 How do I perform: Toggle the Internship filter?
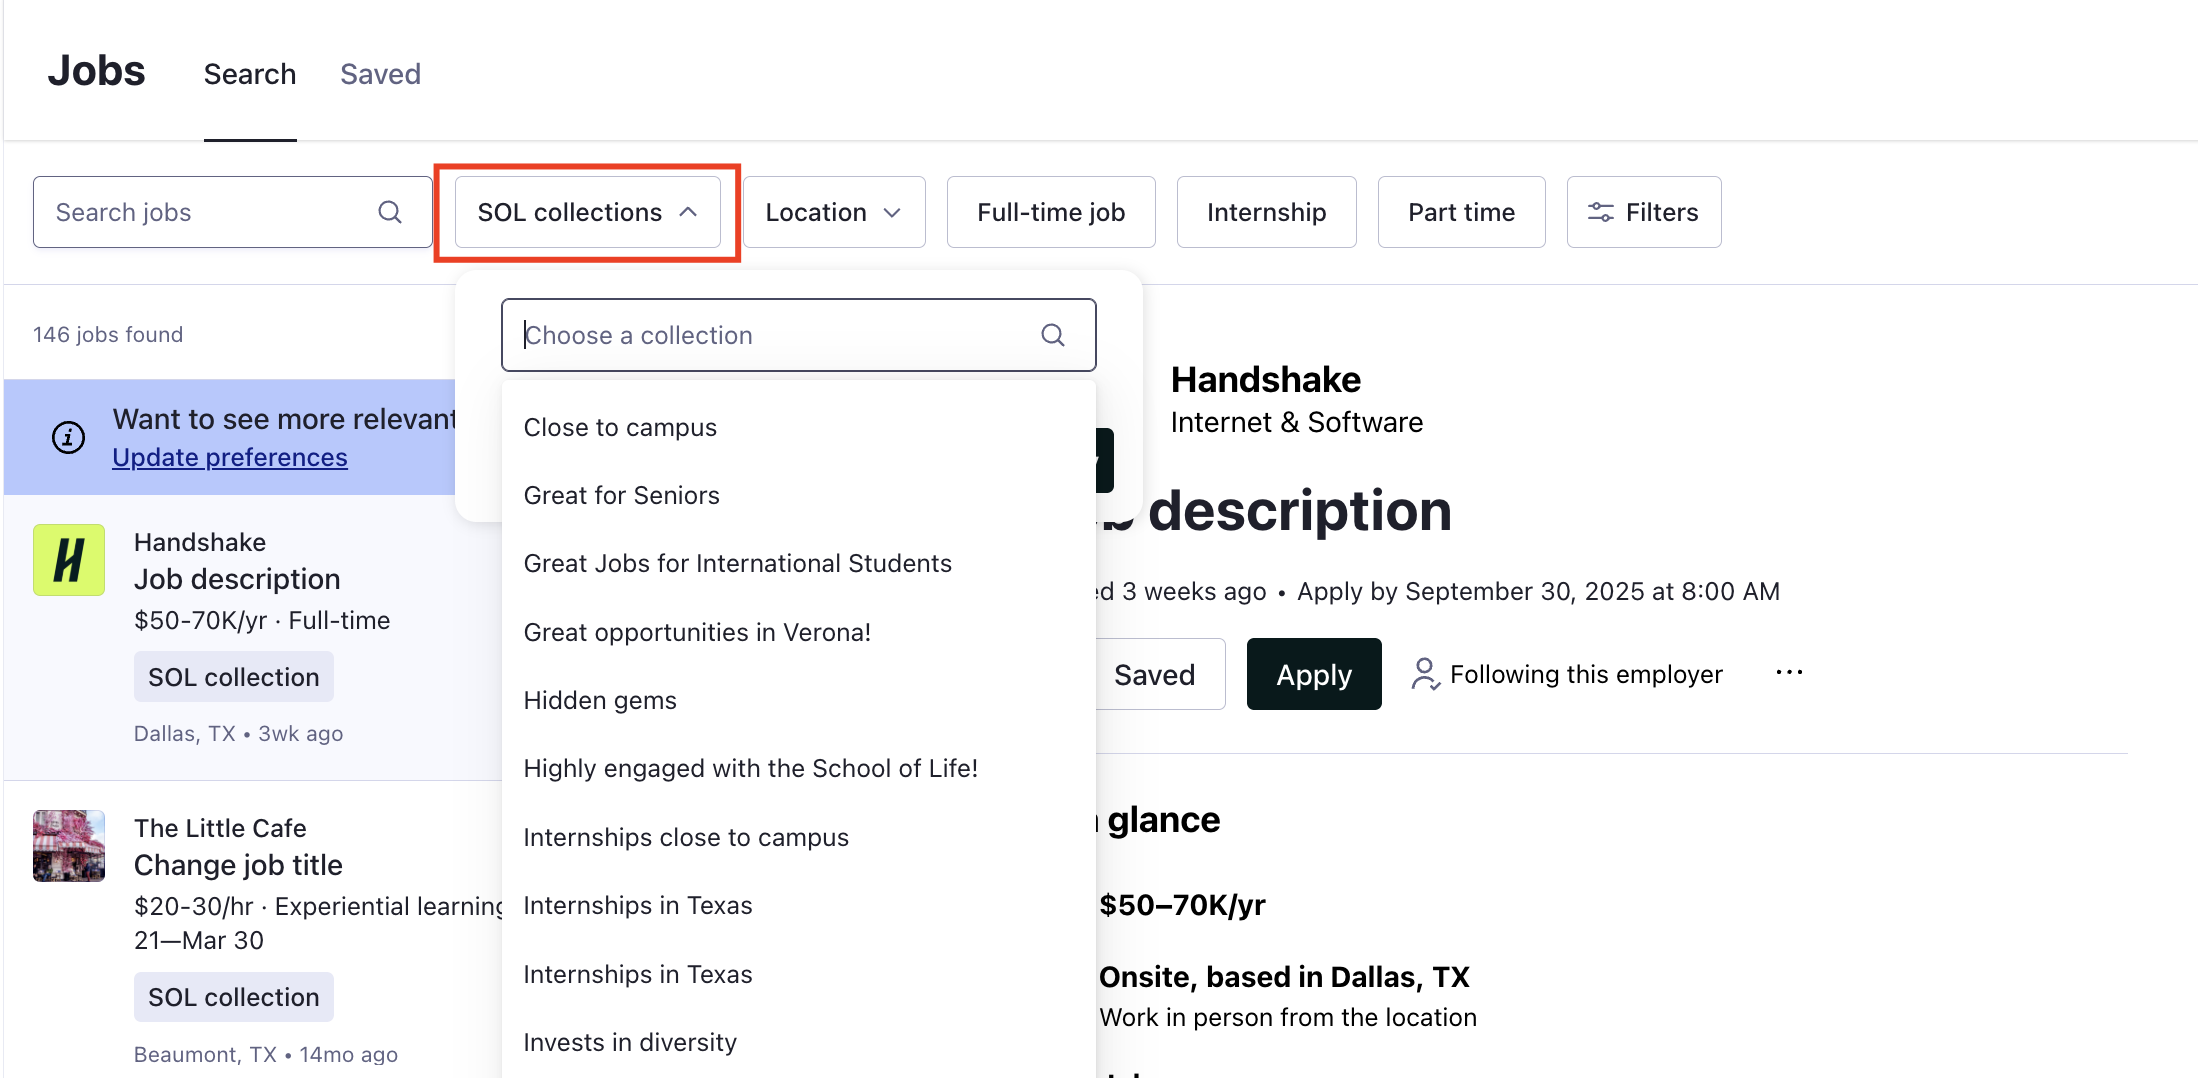point(1266,212)
